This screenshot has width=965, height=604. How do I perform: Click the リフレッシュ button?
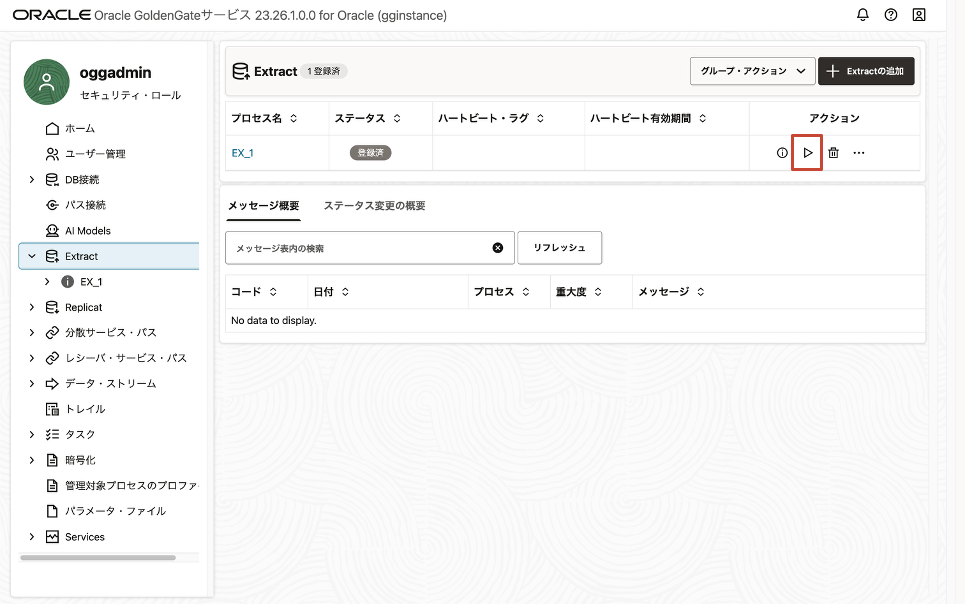pyautogui.click(x=559, y=248)
